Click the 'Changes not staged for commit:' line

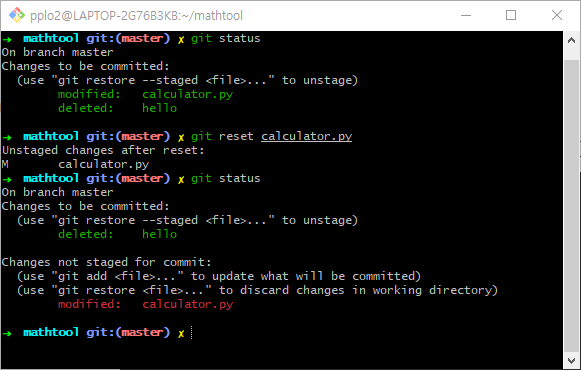point(106,262)
